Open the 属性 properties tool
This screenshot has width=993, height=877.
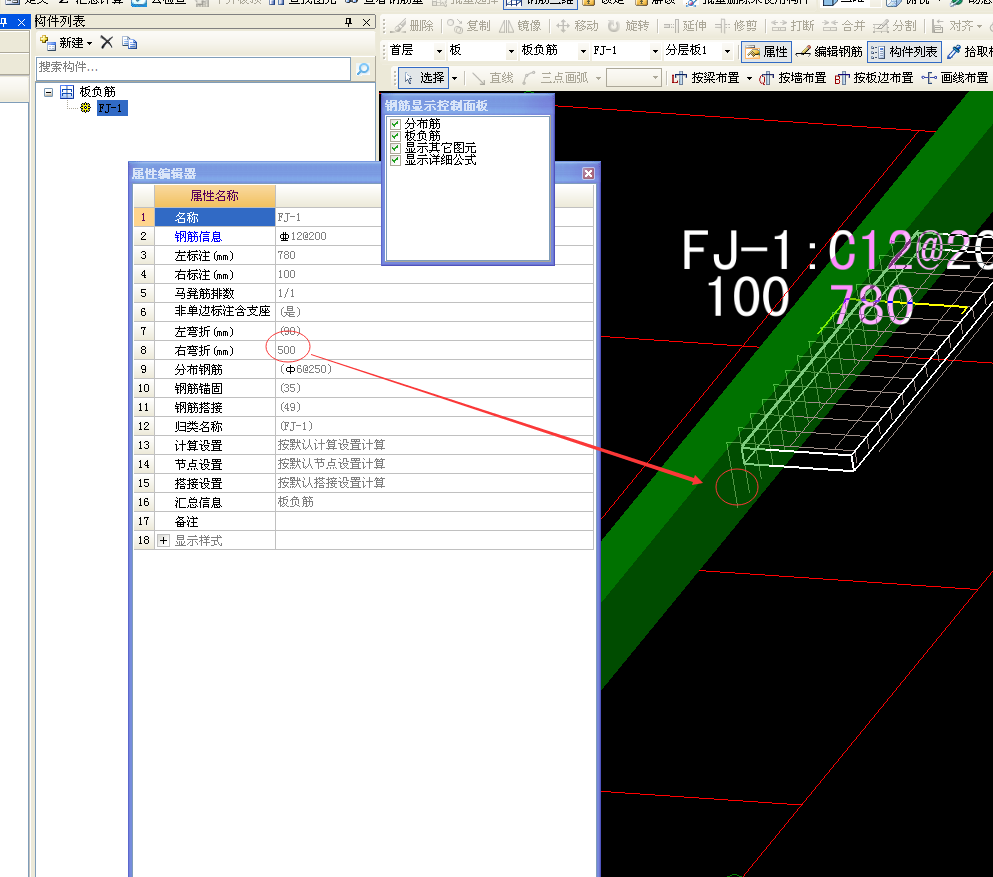coord(766,51)
